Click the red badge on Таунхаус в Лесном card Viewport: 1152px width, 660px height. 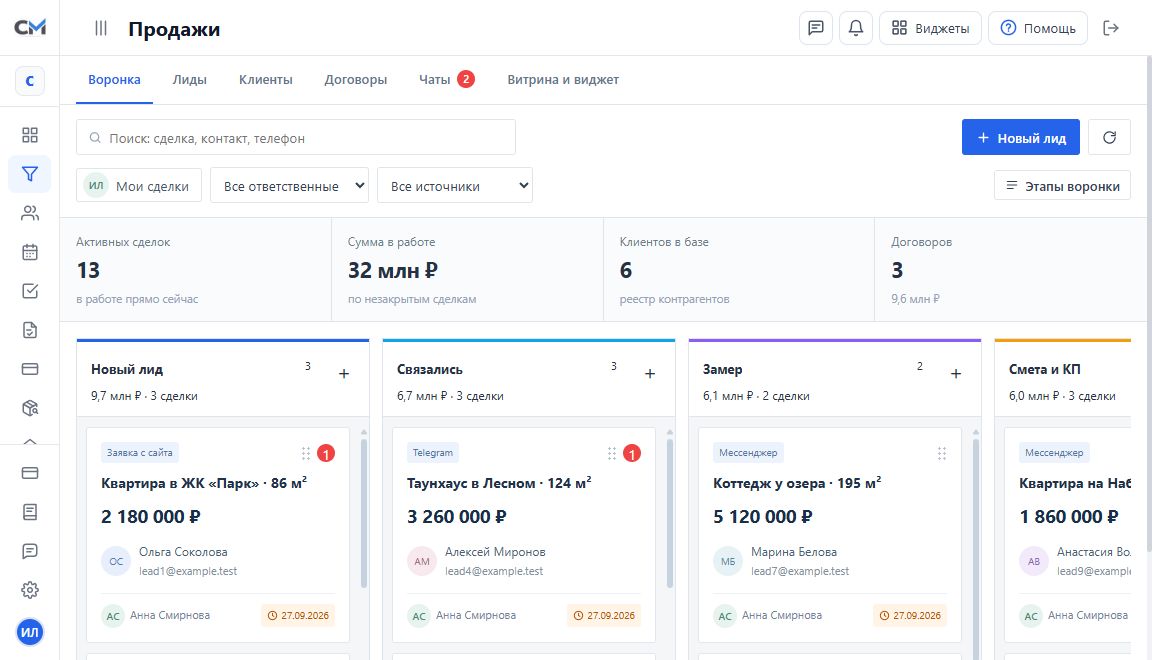pos(632,453)
